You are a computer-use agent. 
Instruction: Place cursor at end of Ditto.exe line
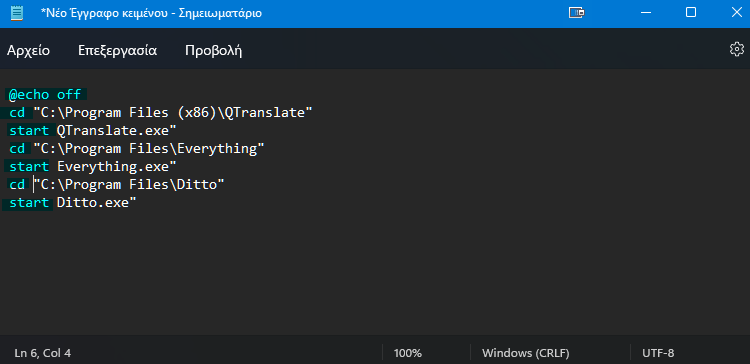tap(137, 203)
